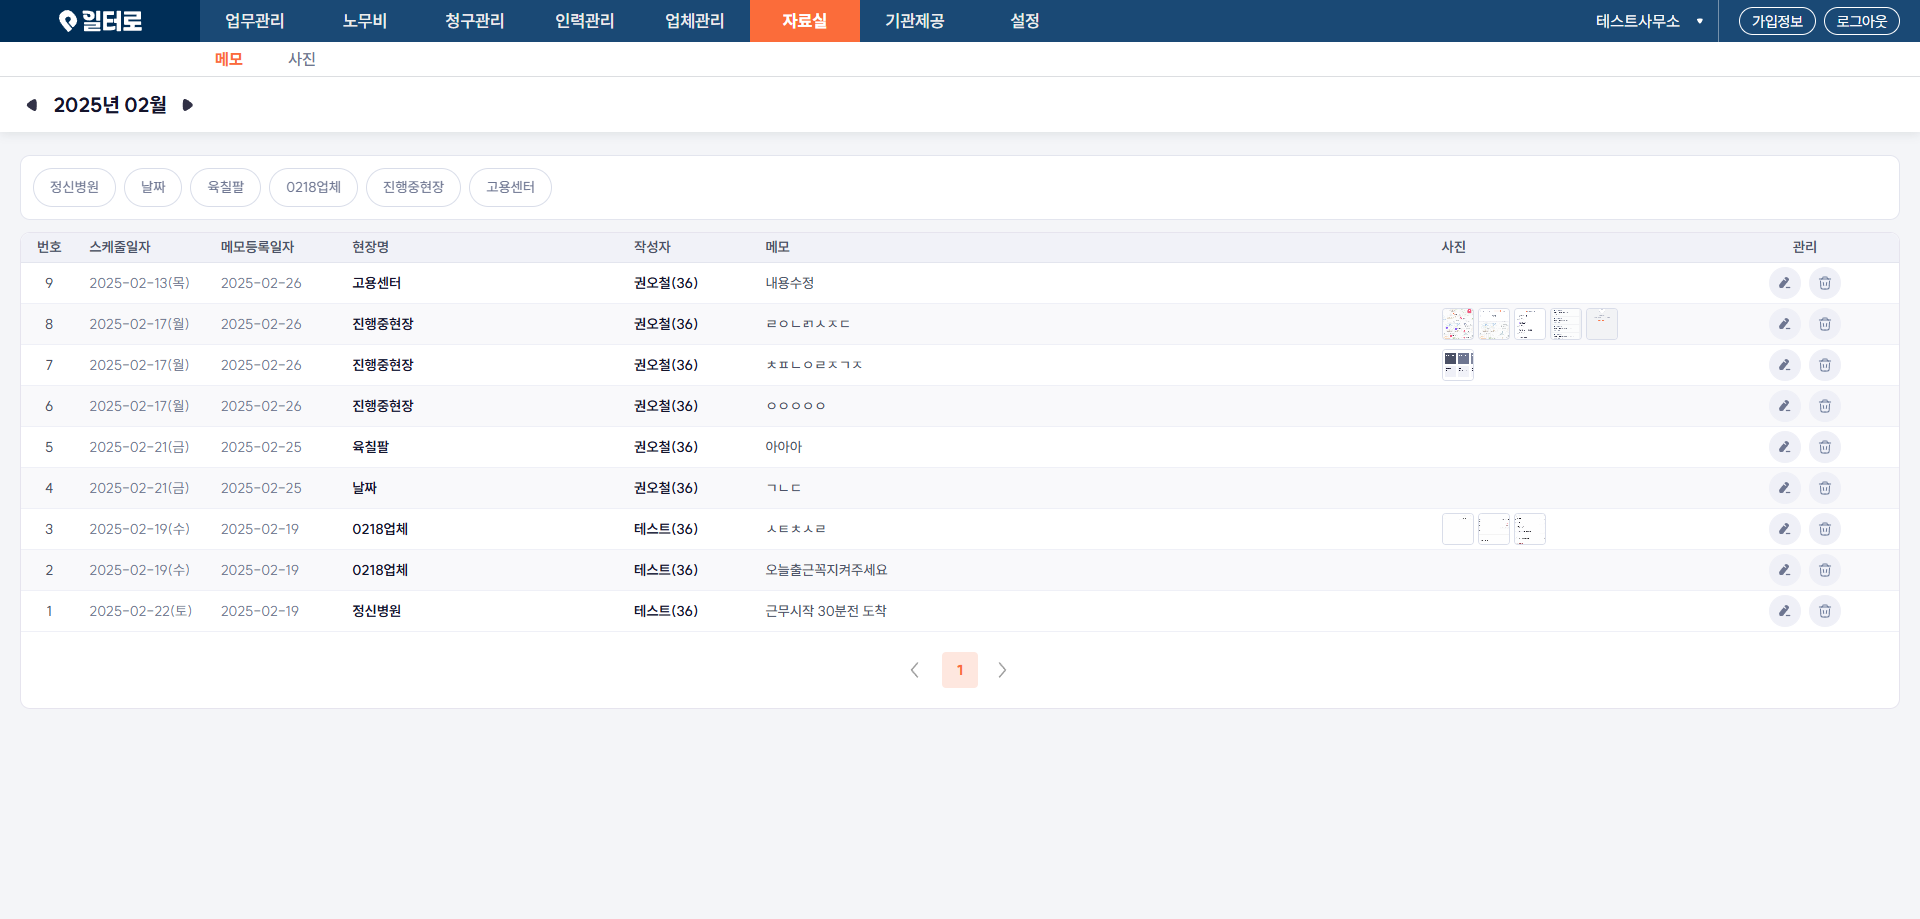
Task: Delete memo 8 with trash icon
Action: coord(1824,324)
